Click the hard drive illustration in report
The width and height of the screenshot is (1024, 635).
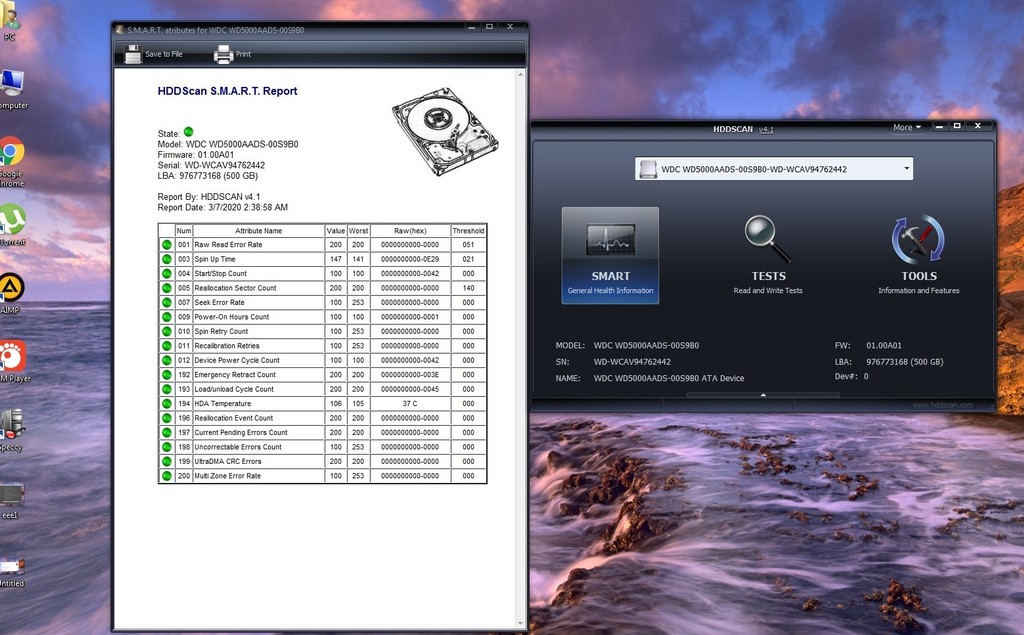[x=445, y=131]
